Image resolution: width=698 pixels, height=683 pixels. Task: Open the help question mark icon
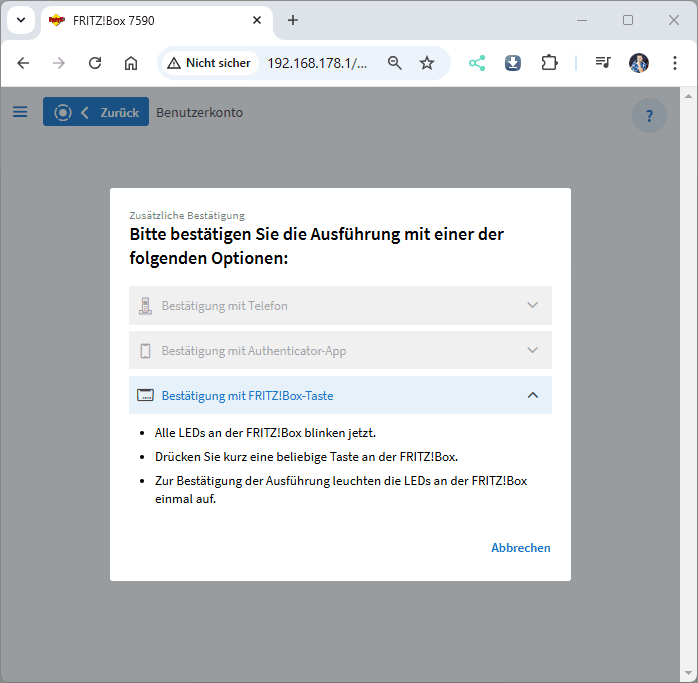click(x=649, y=115)
